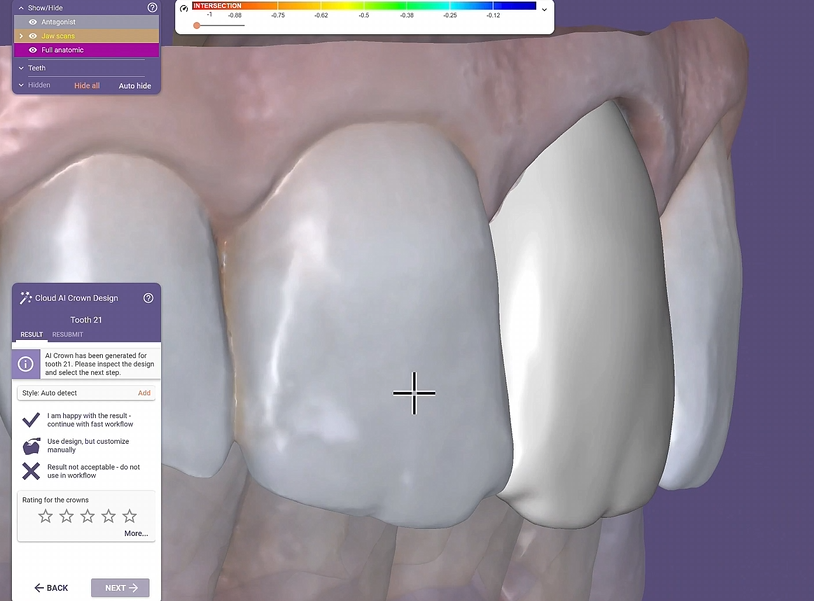Open help for Show/Hide panel
814x601 pixels.
pyautogui.click(x=152, y=7)
